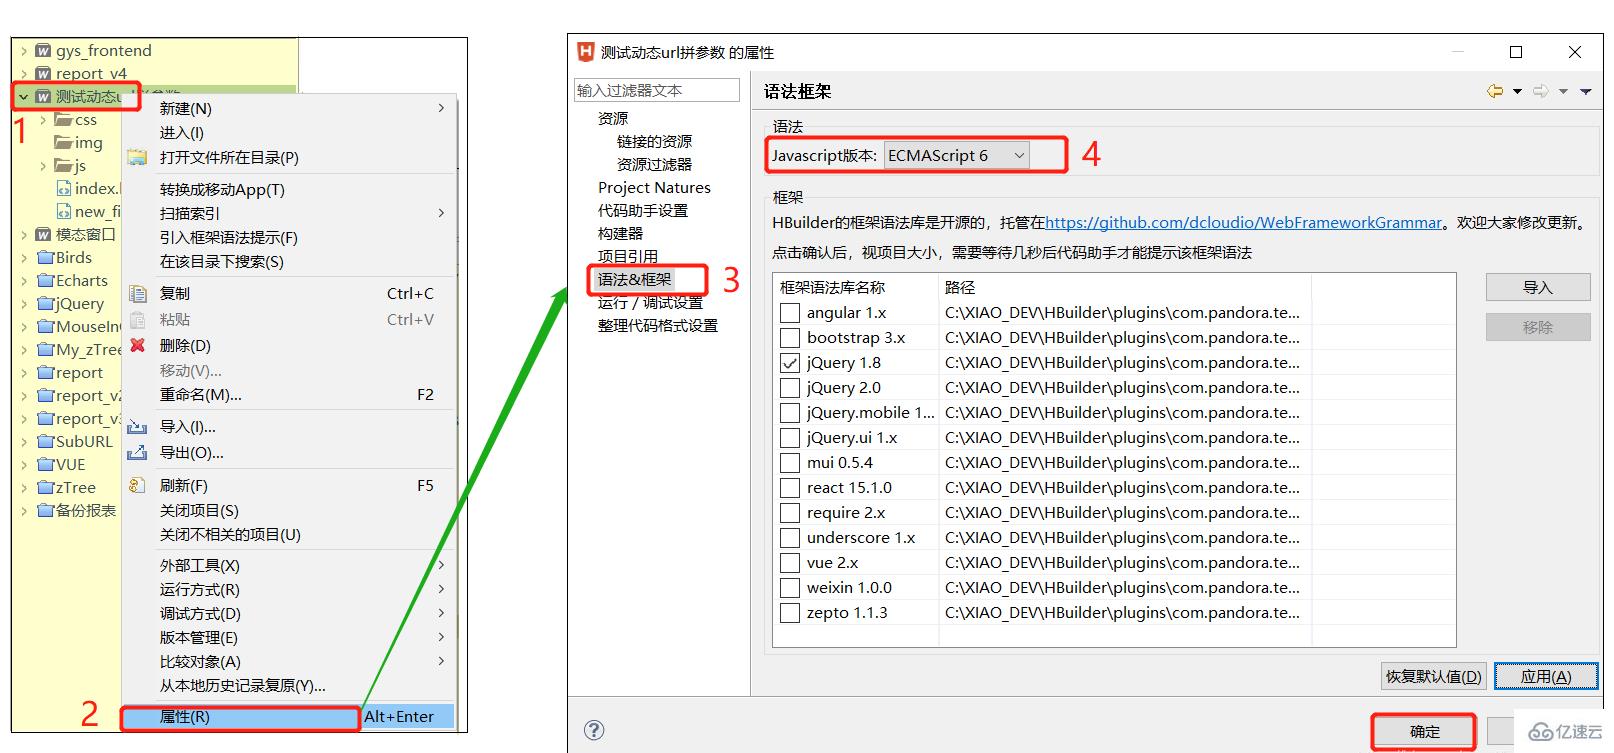Click the HBuilder logo in dialog title
The width and height of the screenshot is (1614, 753).
point(586,52)
